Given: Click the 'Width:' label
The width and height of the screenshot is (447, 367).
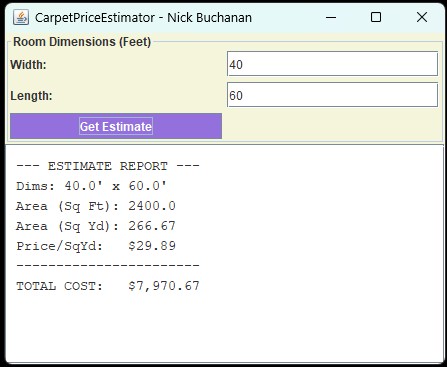Looking at the screenshot, I should coord(28,64).
